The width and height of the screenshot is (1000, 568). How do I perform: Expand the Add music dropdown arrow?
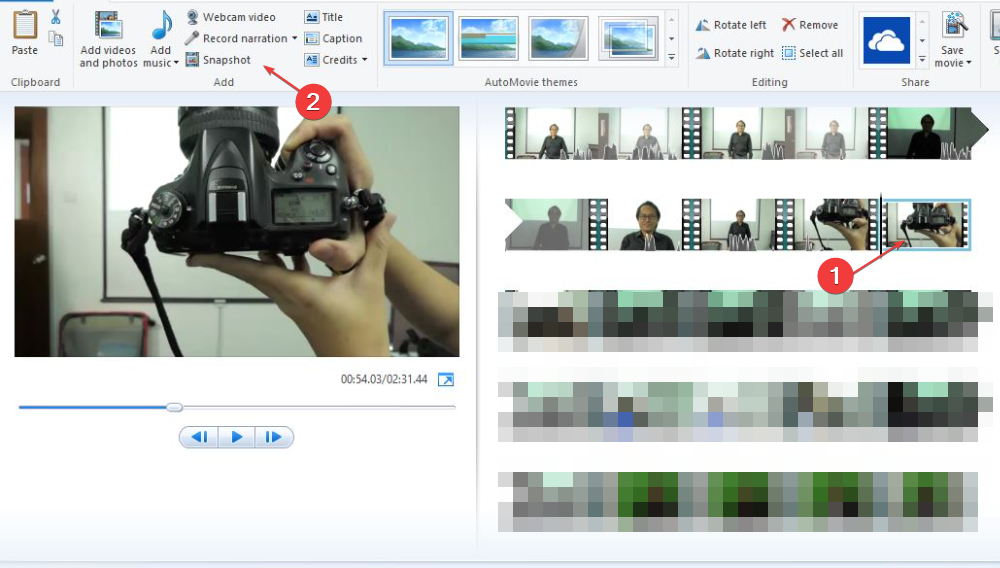(176, 62)
